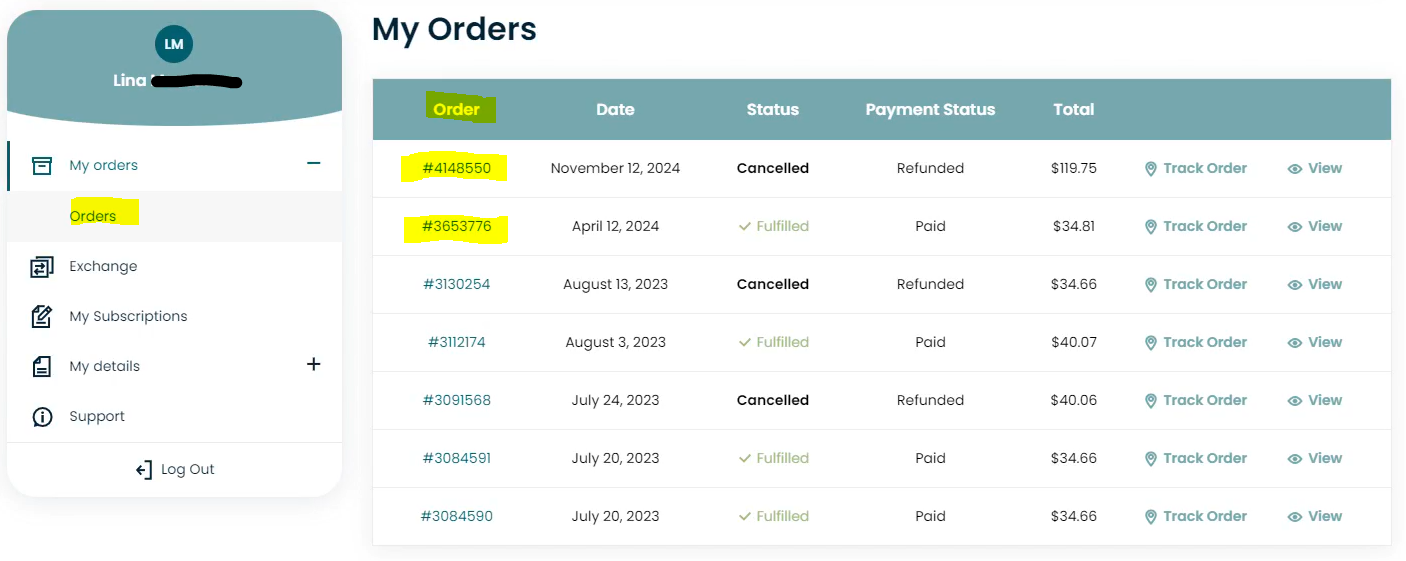Click the Exchange arrows icon
The image size is (1406, 561).
coord(42,266)
